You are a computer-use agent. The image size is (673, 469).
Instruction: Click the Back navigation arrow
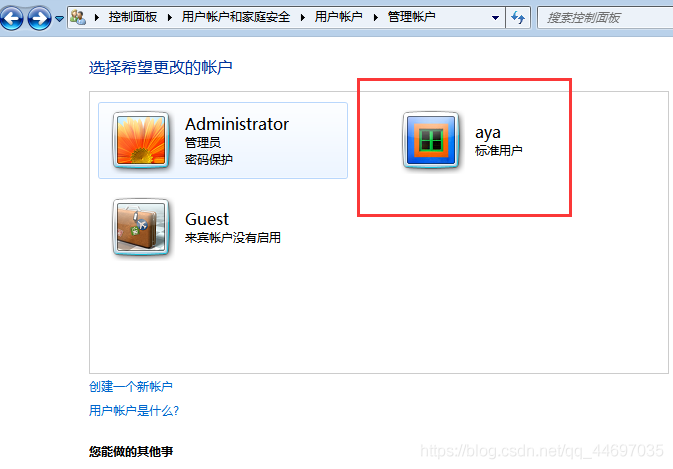(12, 18)
